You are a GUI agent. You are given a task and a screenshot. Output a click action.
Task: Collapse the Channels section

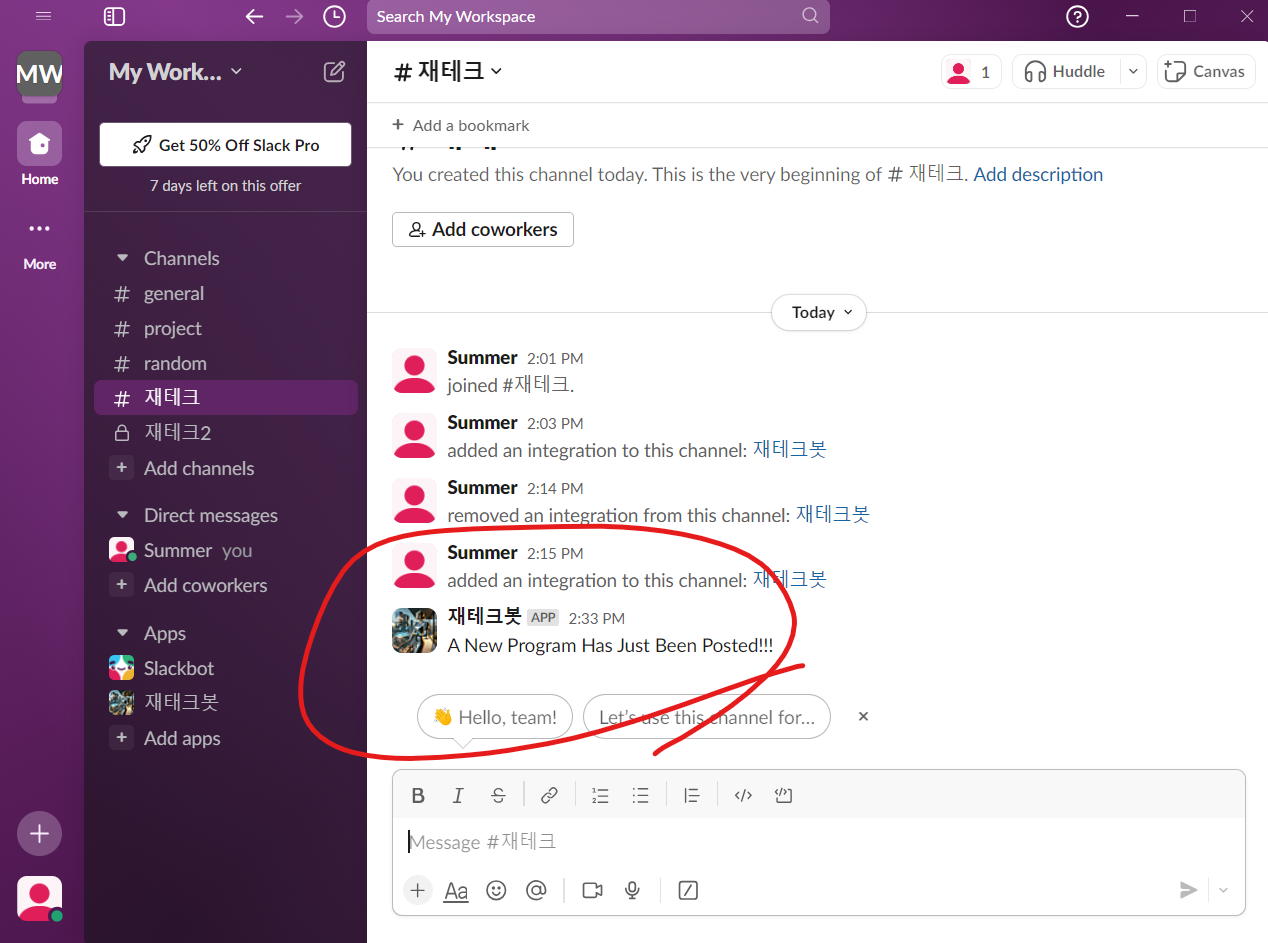123,258
